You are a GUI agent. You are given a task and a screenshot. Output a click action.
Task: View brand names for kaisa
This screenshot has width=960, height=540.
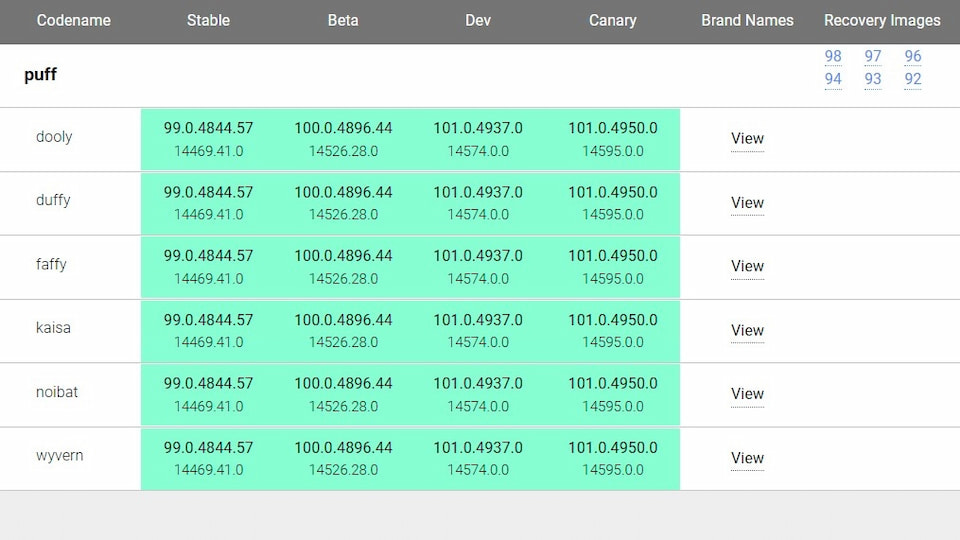[747, 331]
